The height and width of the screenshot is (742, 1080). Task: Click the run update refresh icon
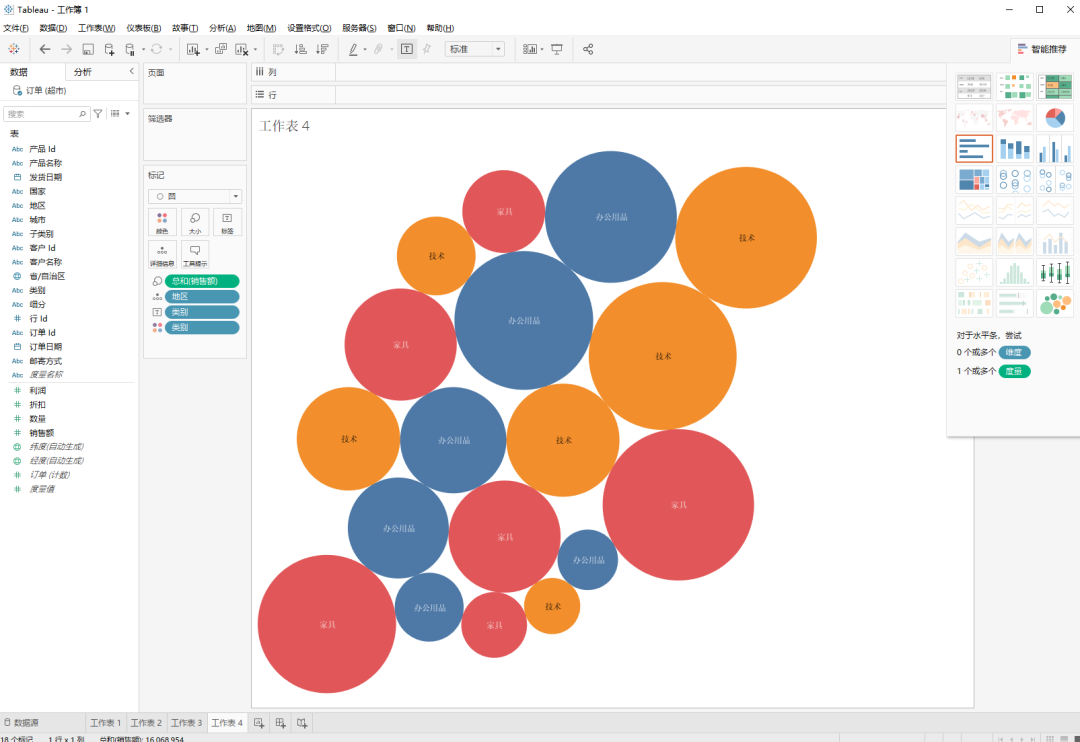pyautogui.click(x=156, y=49)
